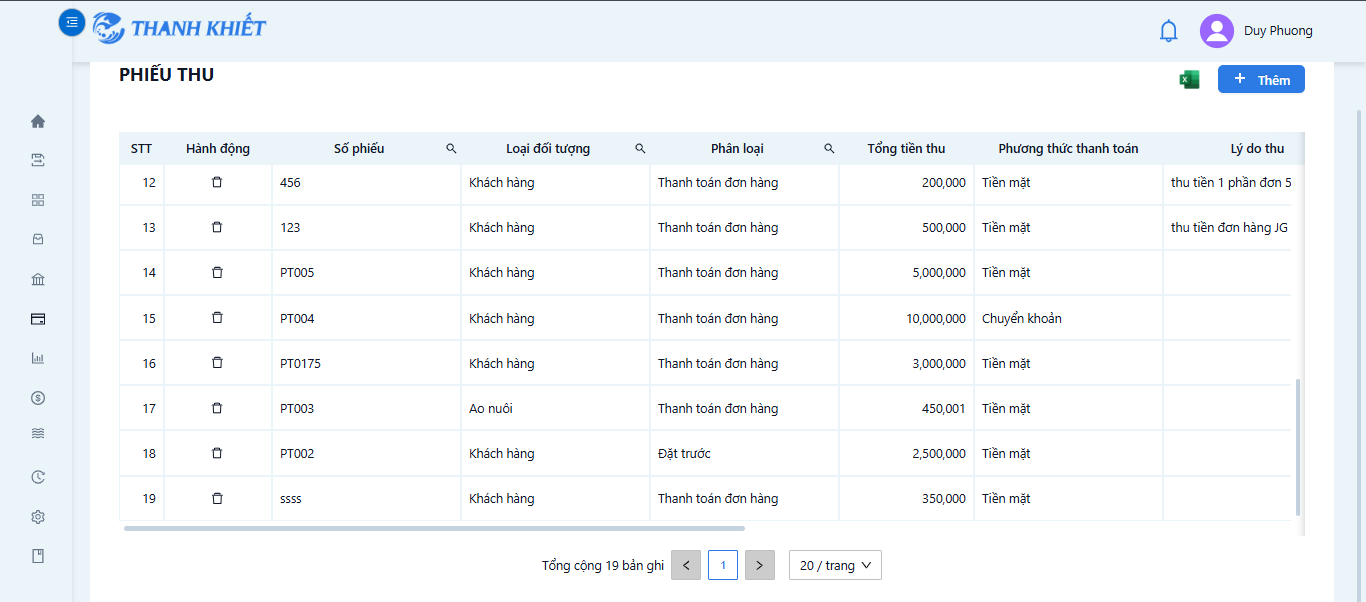Screen dimensions: 1366x602
Task: Click the Thanh Khiết logo
Action: click(180, 27)
